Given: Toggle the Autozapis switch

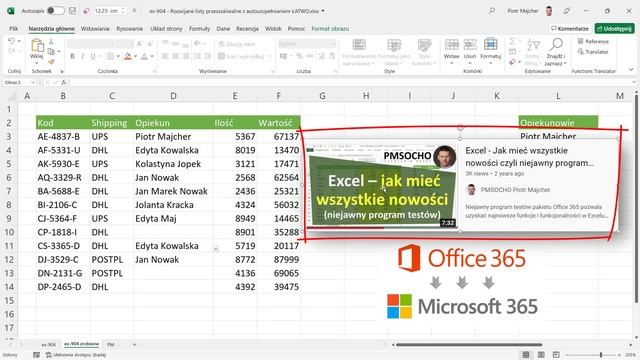Looking at the screenshot, I should coord(56,11).
